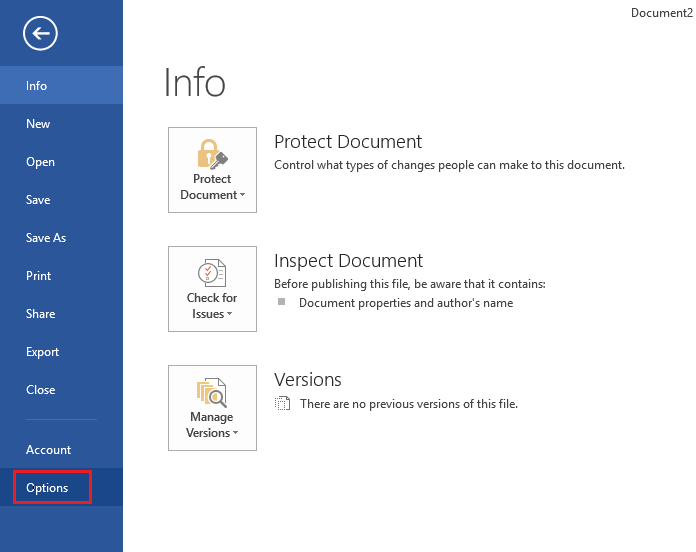
Task: Click the Versions heading text
Action: 308,380
